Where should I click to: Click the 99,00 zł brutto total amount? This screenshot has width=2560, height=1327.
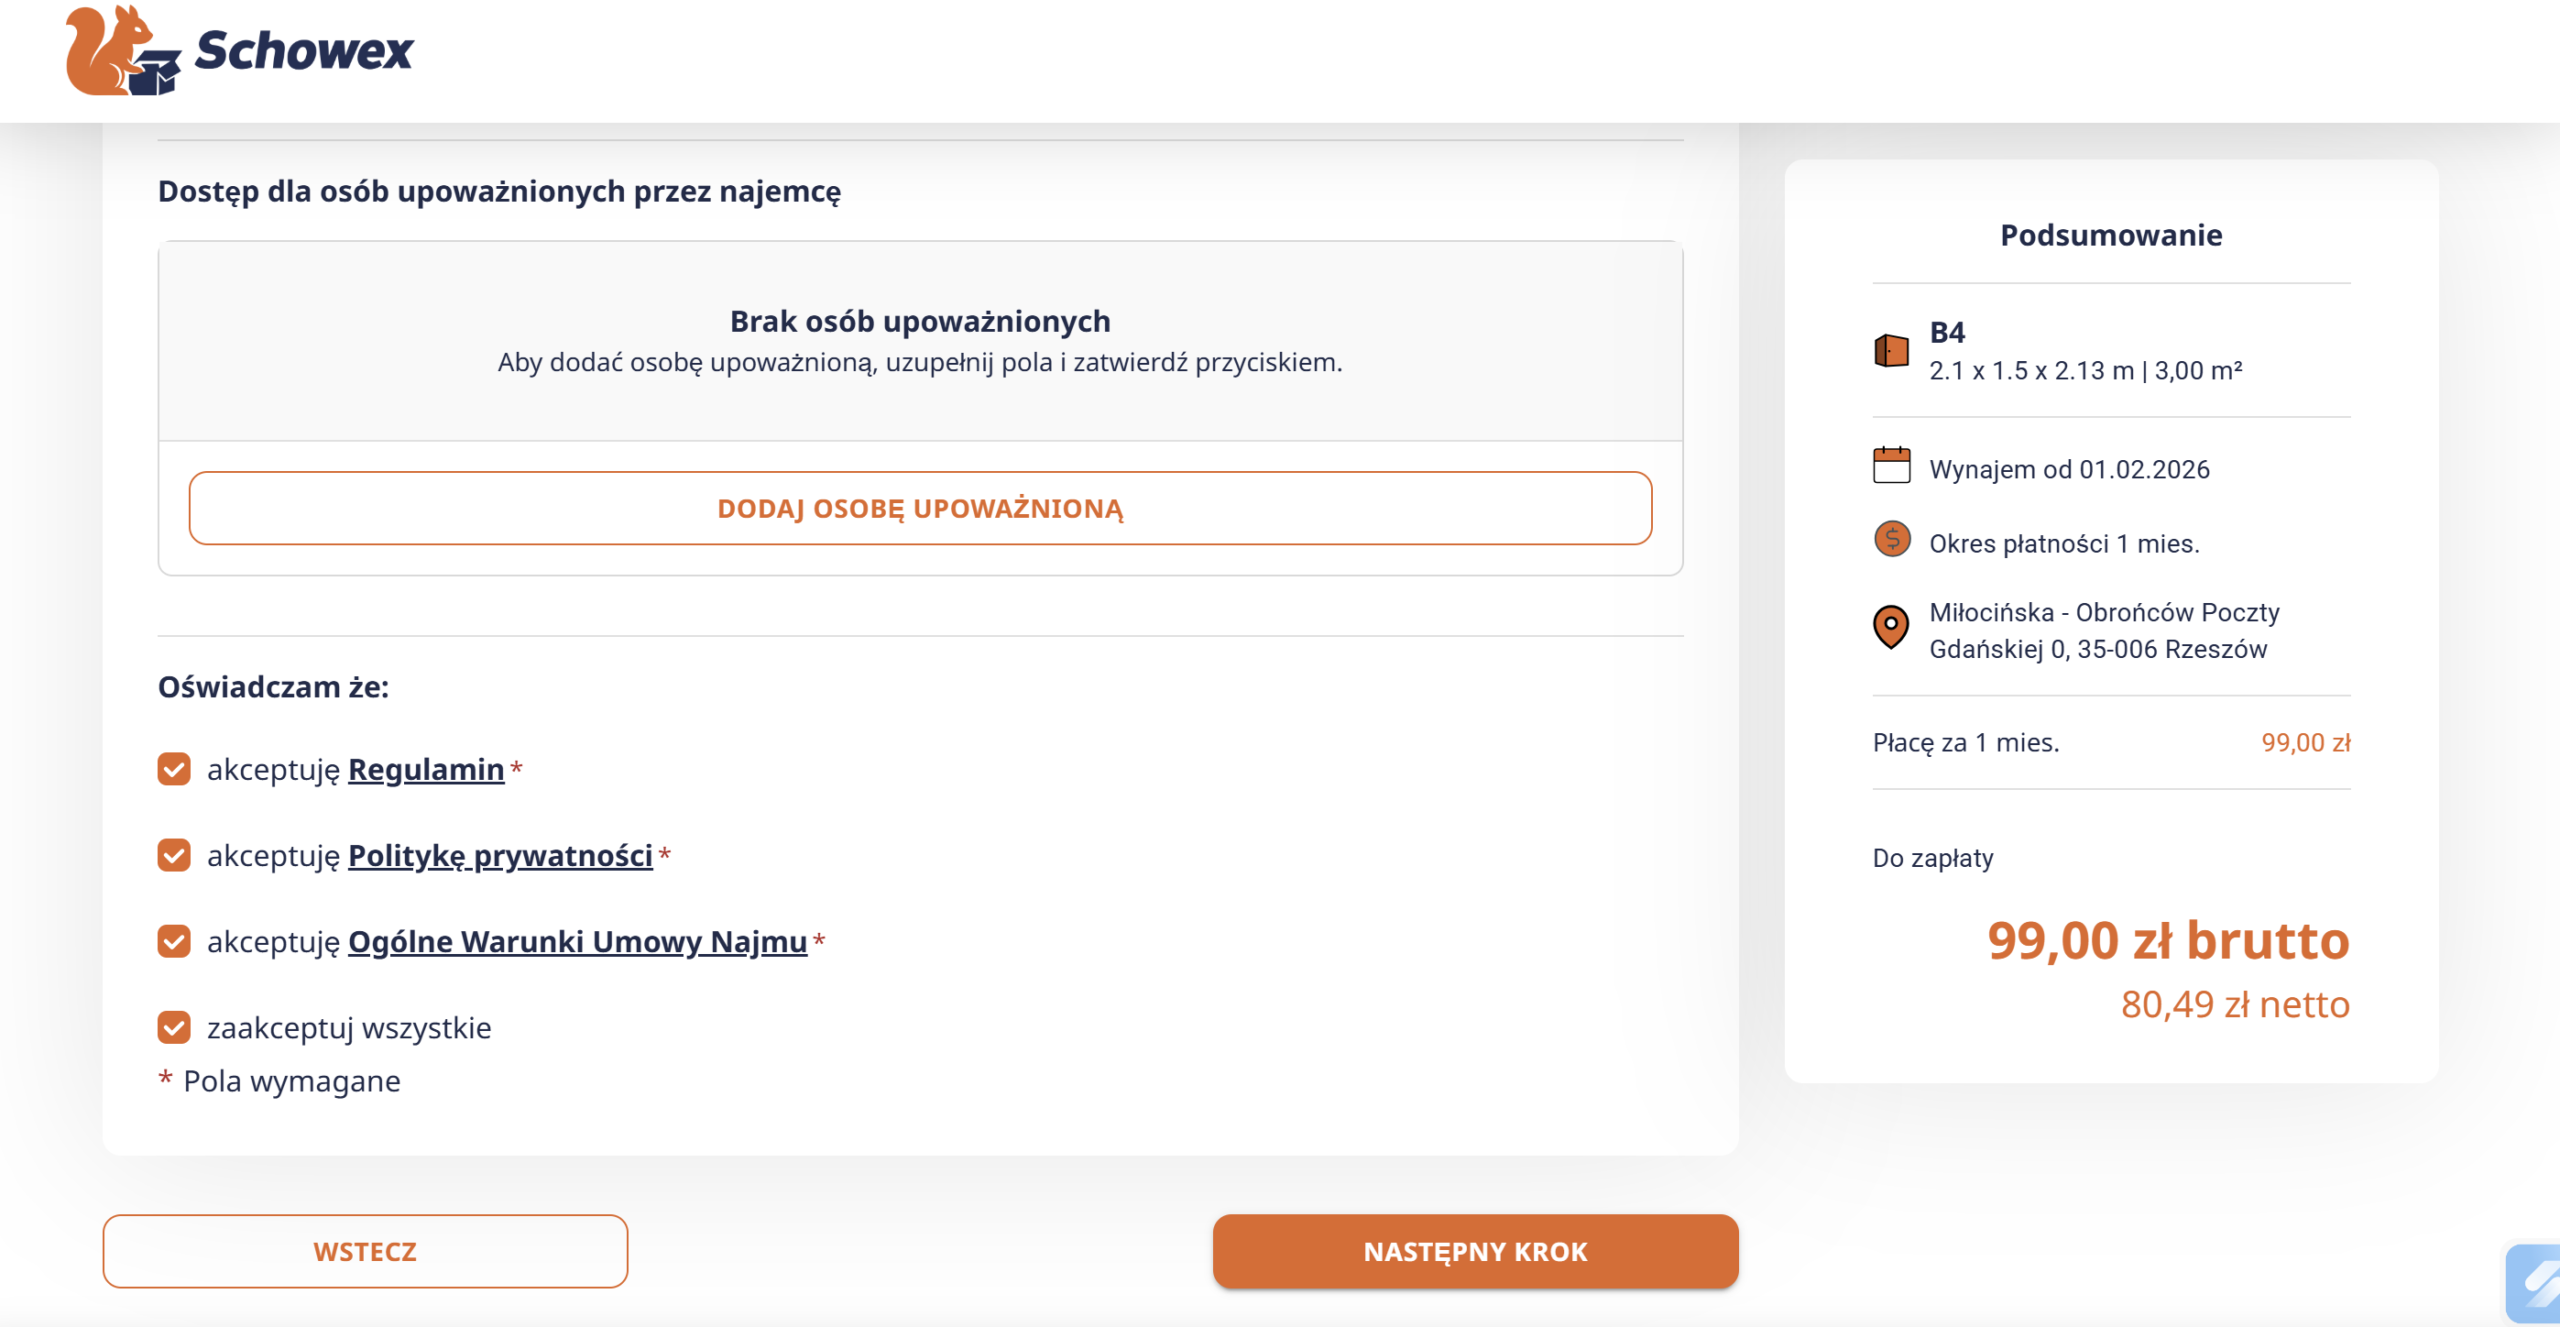pos(2168,941)
